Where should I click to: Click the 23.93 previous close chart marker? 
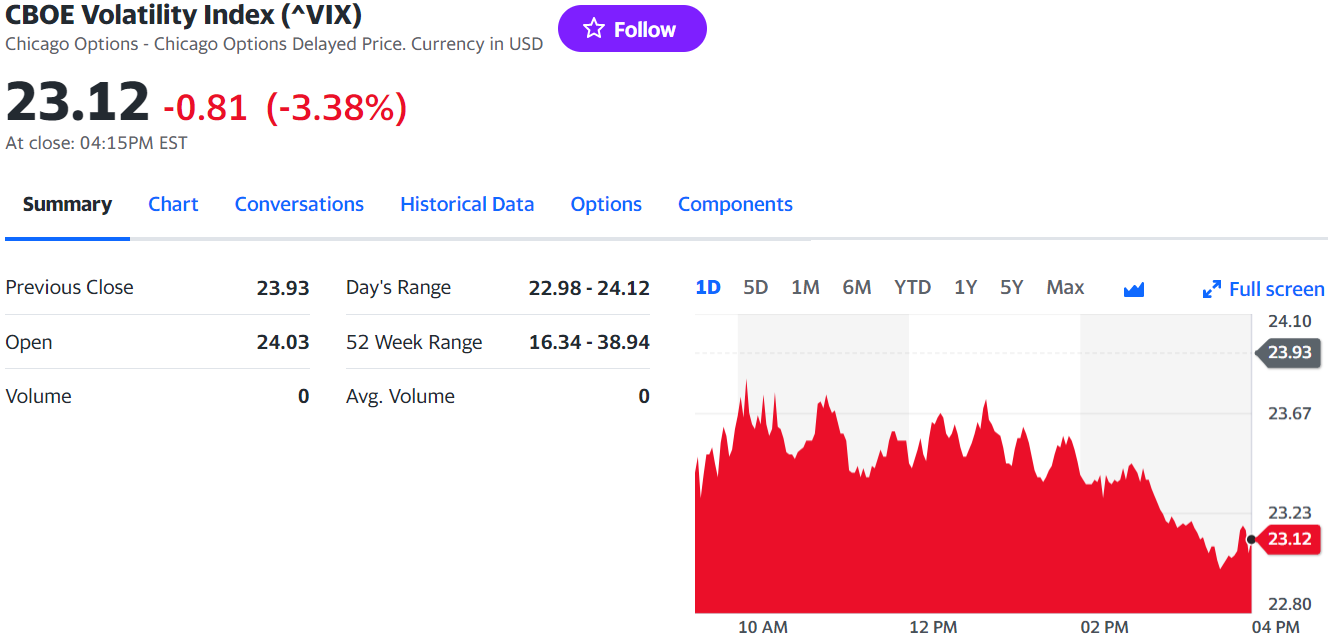pyautogui.click(x=1288, y=352)
